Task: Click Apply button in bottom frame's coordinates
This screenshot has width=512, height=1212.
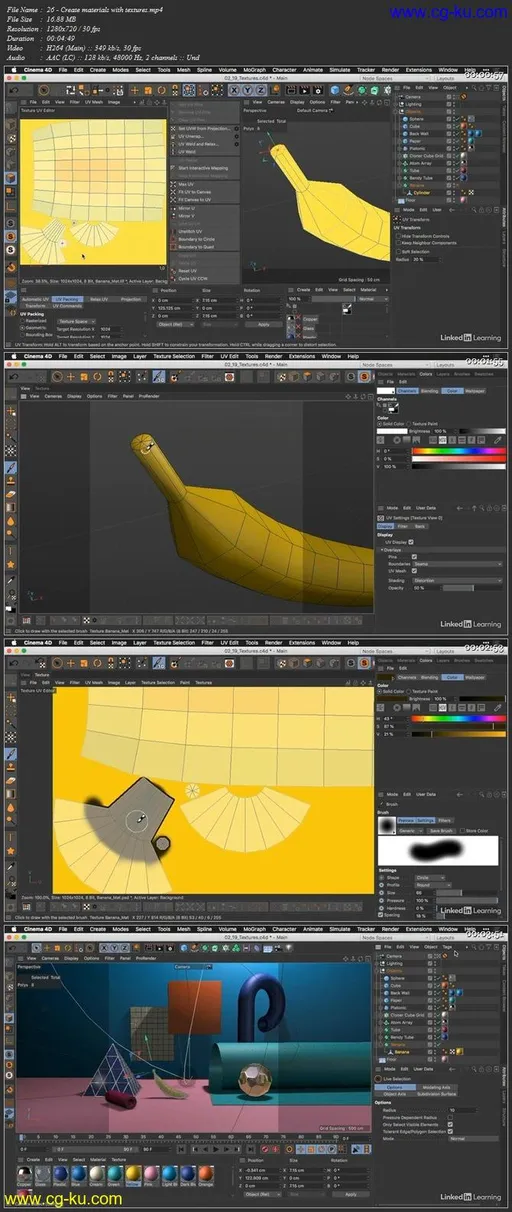Action: click(349, 1194)
